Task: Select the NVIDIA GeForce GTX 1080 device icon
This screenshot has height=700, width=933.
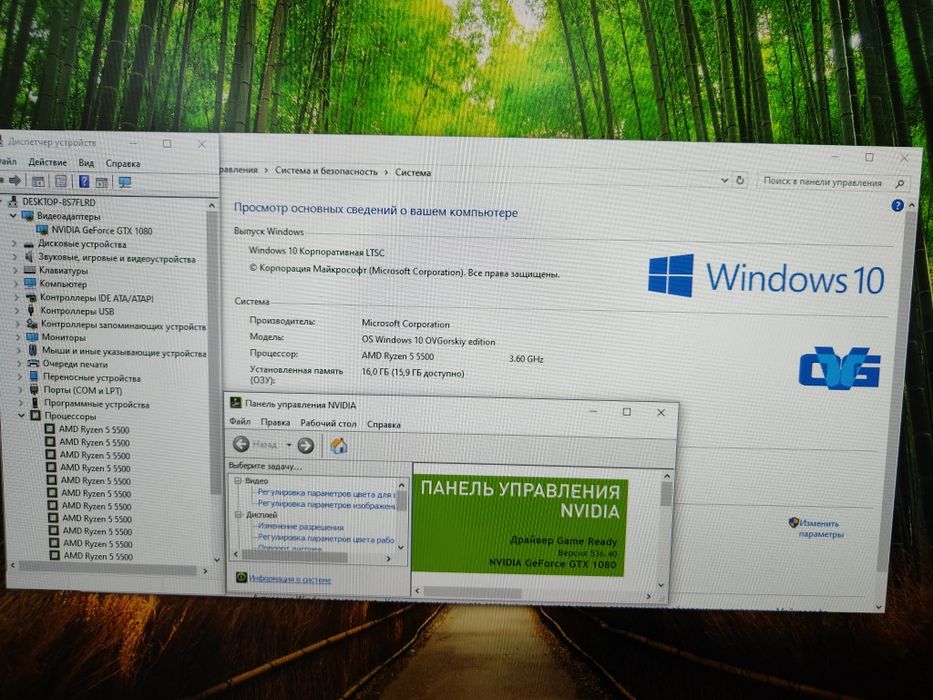Action: (42, 230)
